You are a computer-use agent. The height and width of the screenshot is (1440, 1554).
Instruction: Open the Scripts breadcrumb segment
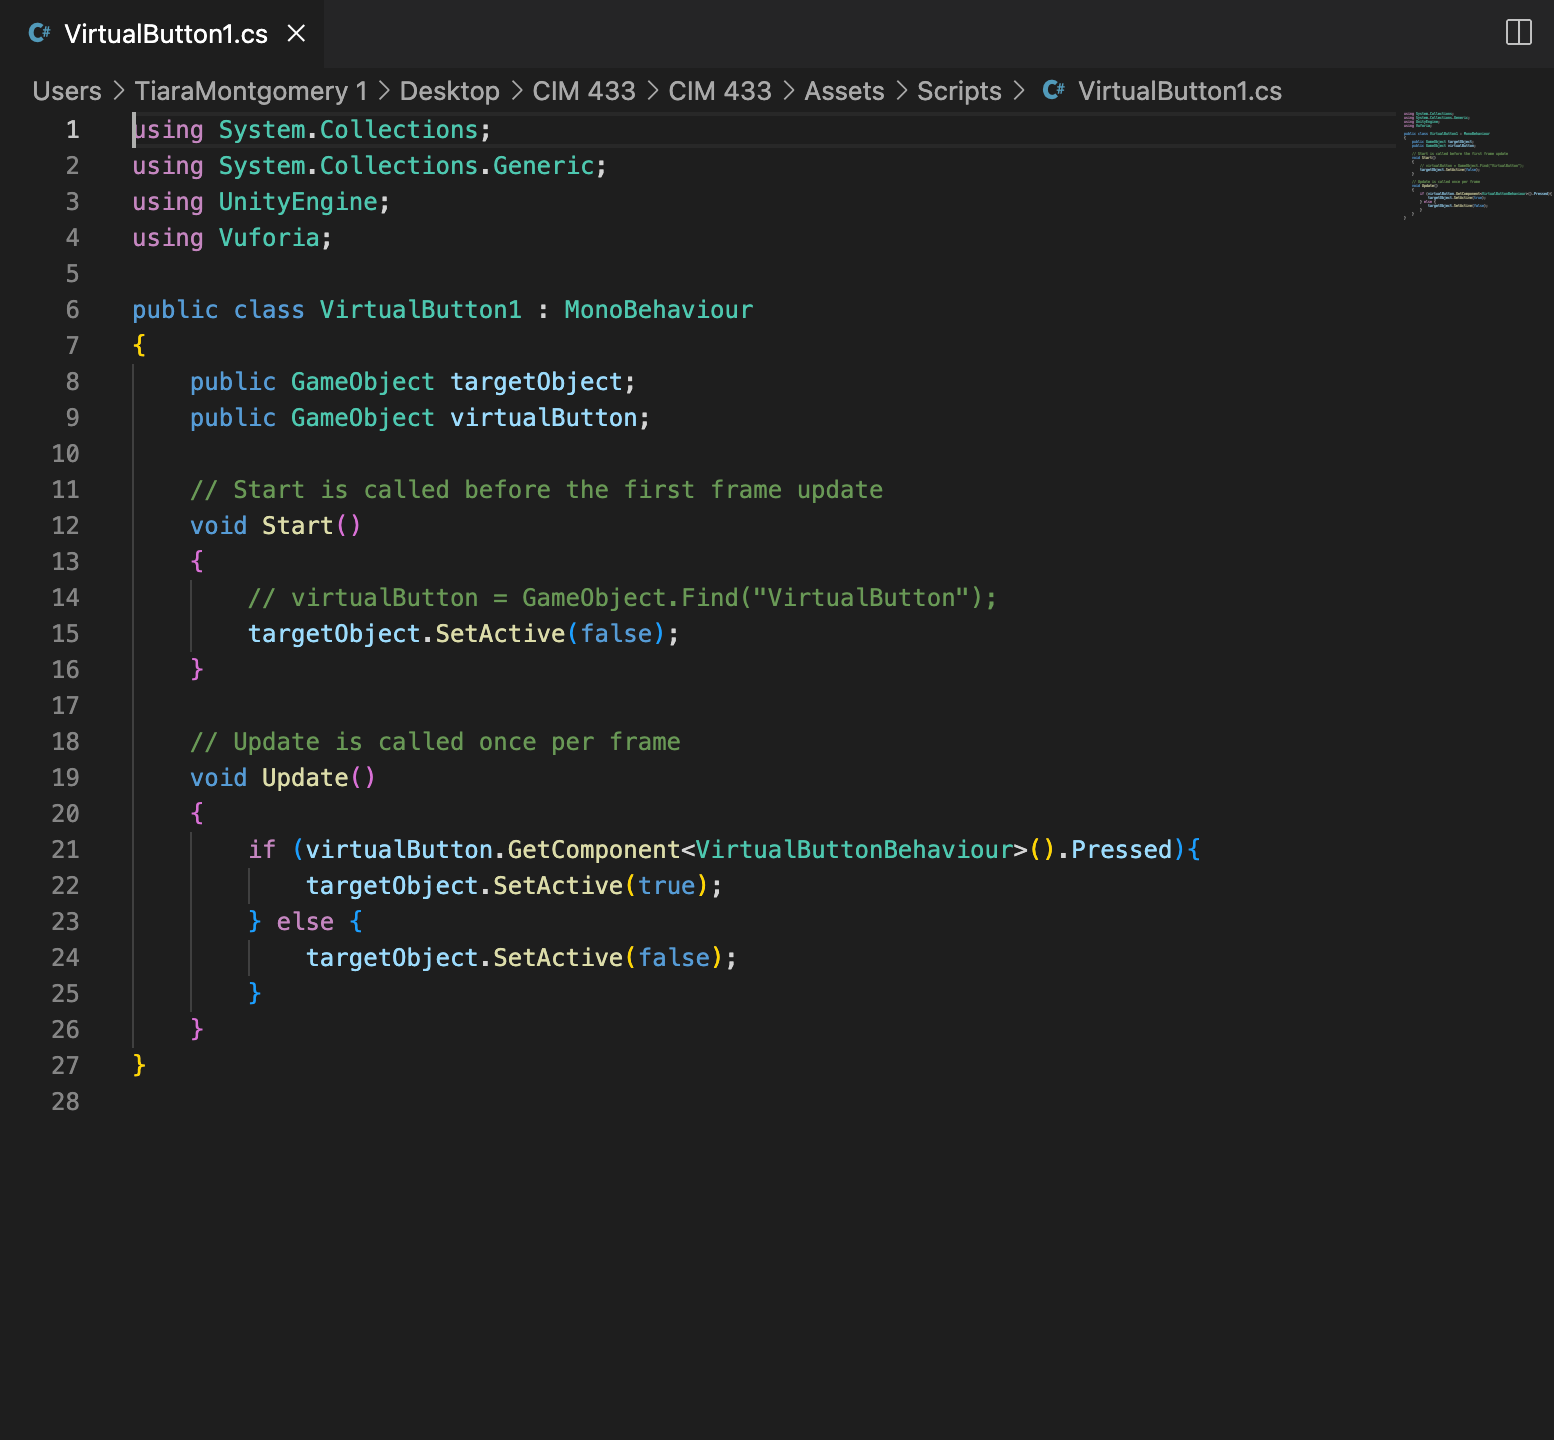coord(959,91)
